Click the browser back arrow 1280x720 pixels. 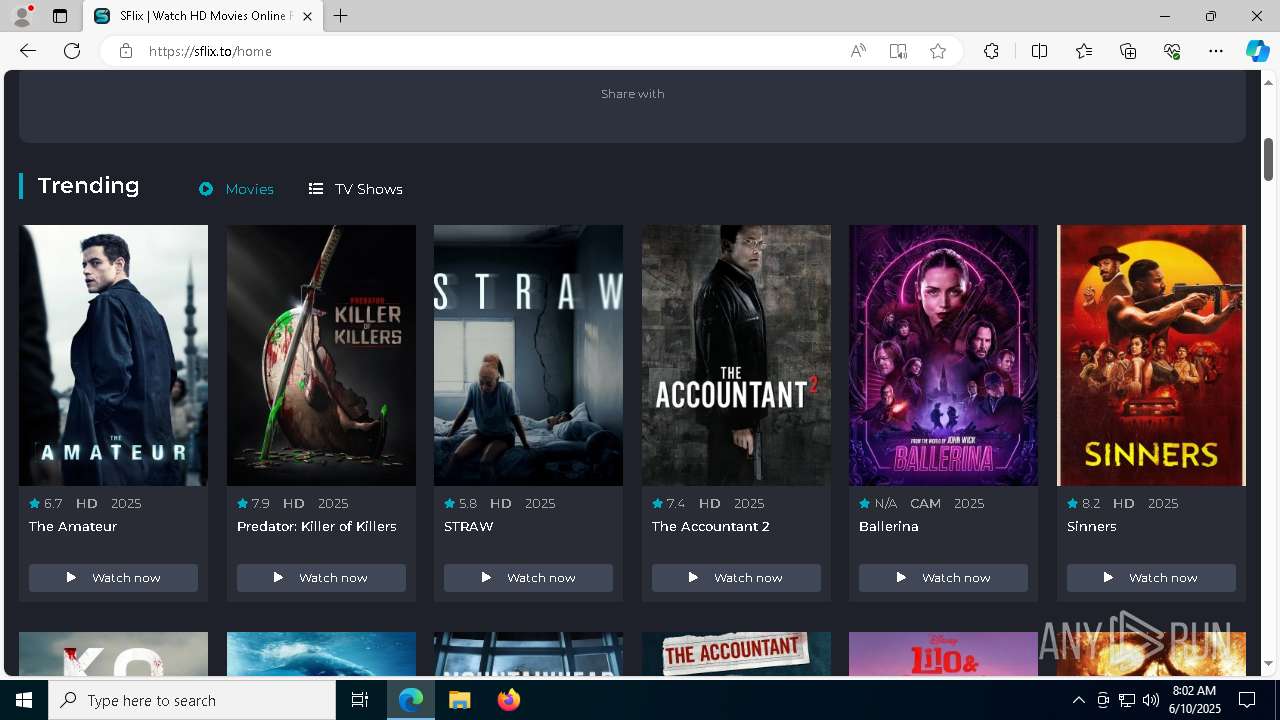coord(28,51)
